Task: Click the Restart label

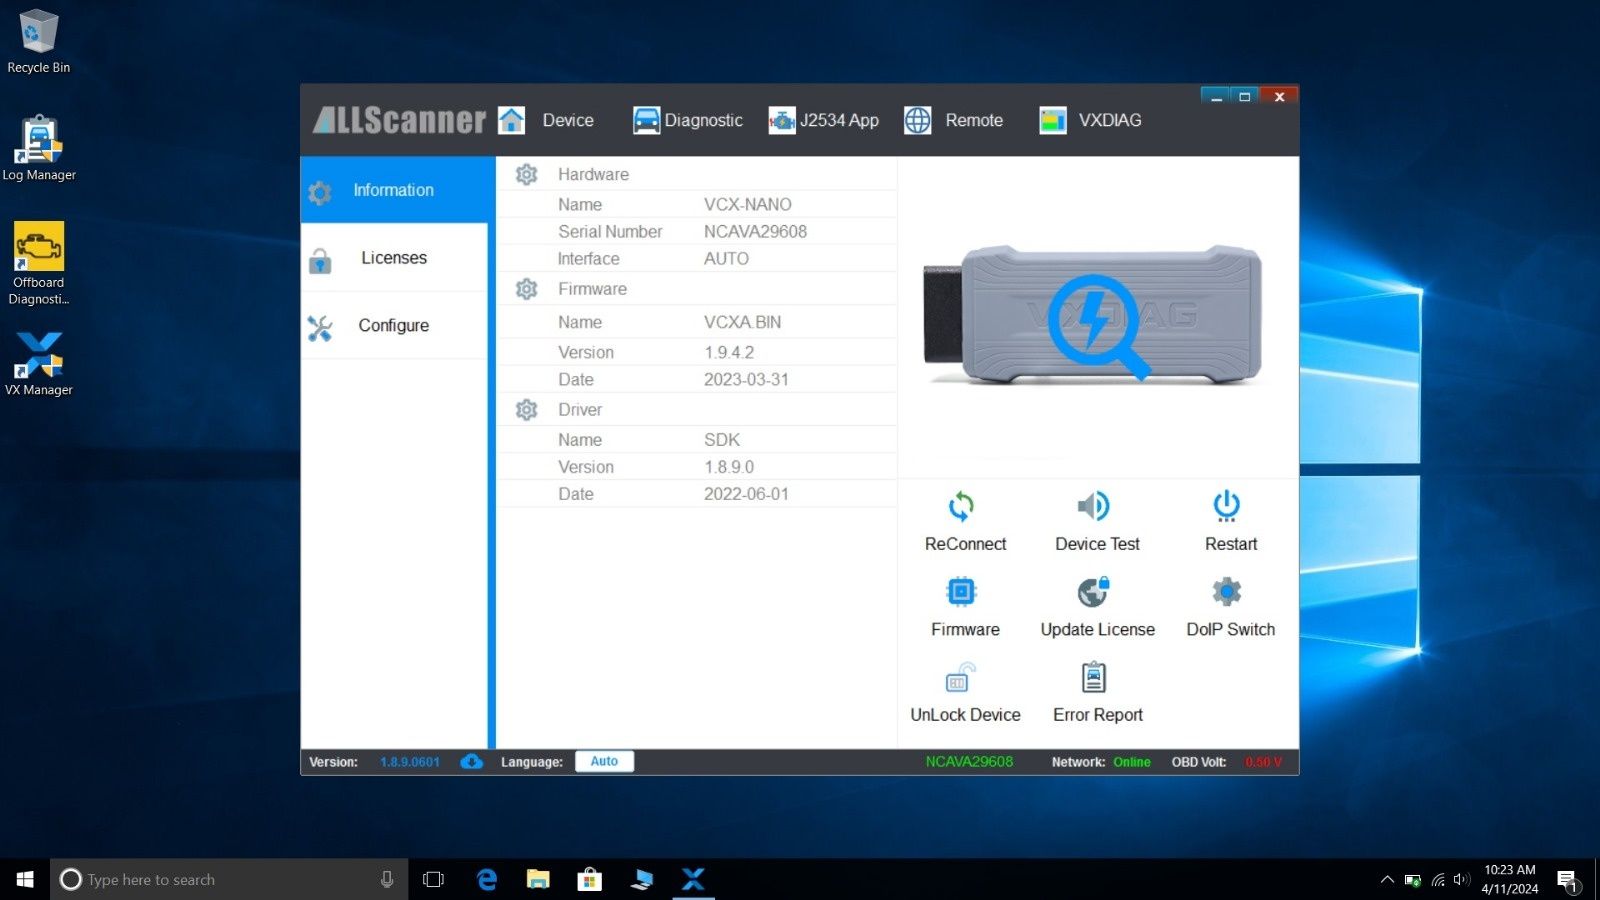Action: click(x=1231, y=544)
